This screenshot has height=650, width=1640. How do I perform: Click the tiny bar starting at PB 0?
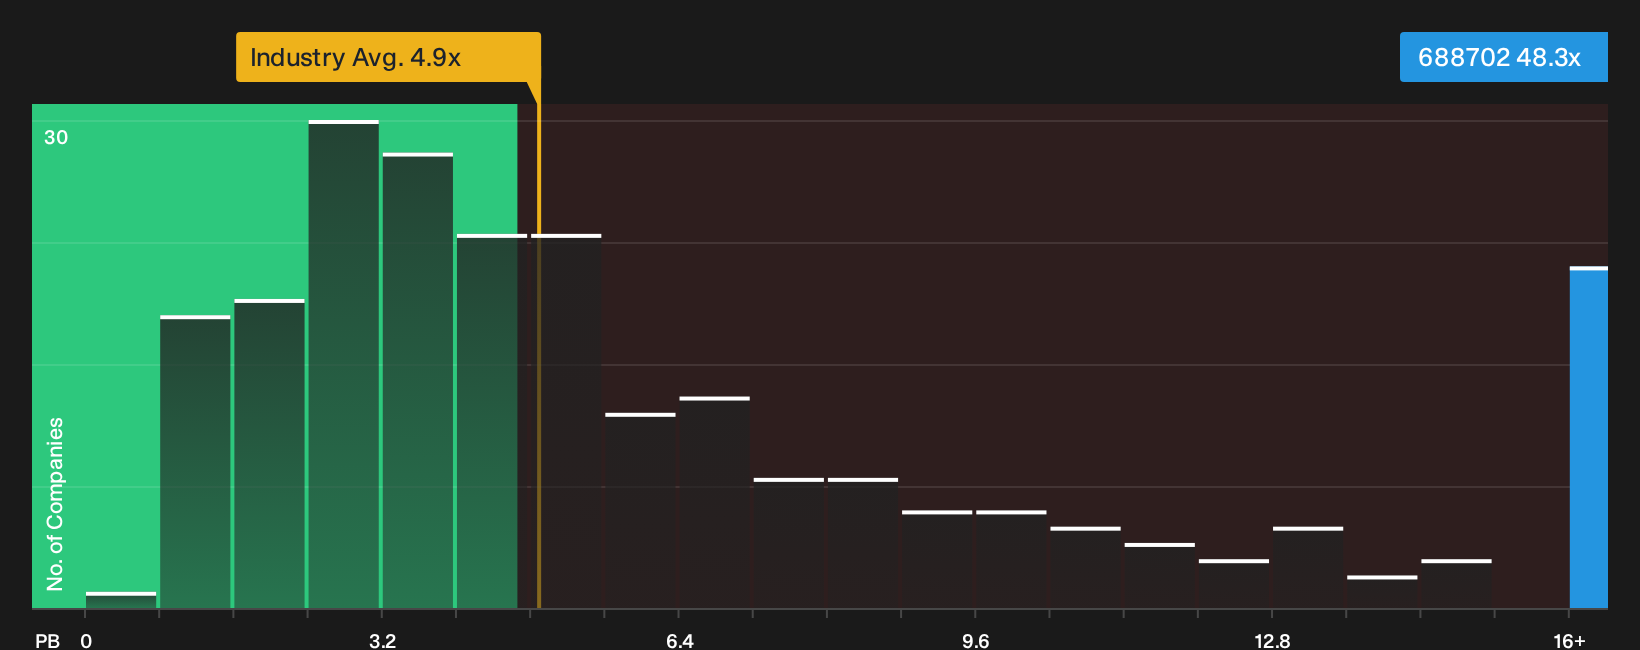pyautogui.click(x=121, y=600)
